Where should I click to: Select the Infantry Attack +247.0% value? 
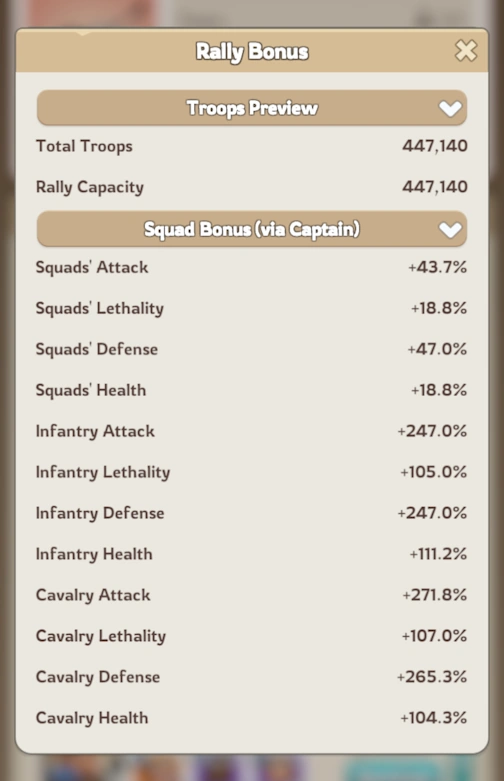[432, 431]
